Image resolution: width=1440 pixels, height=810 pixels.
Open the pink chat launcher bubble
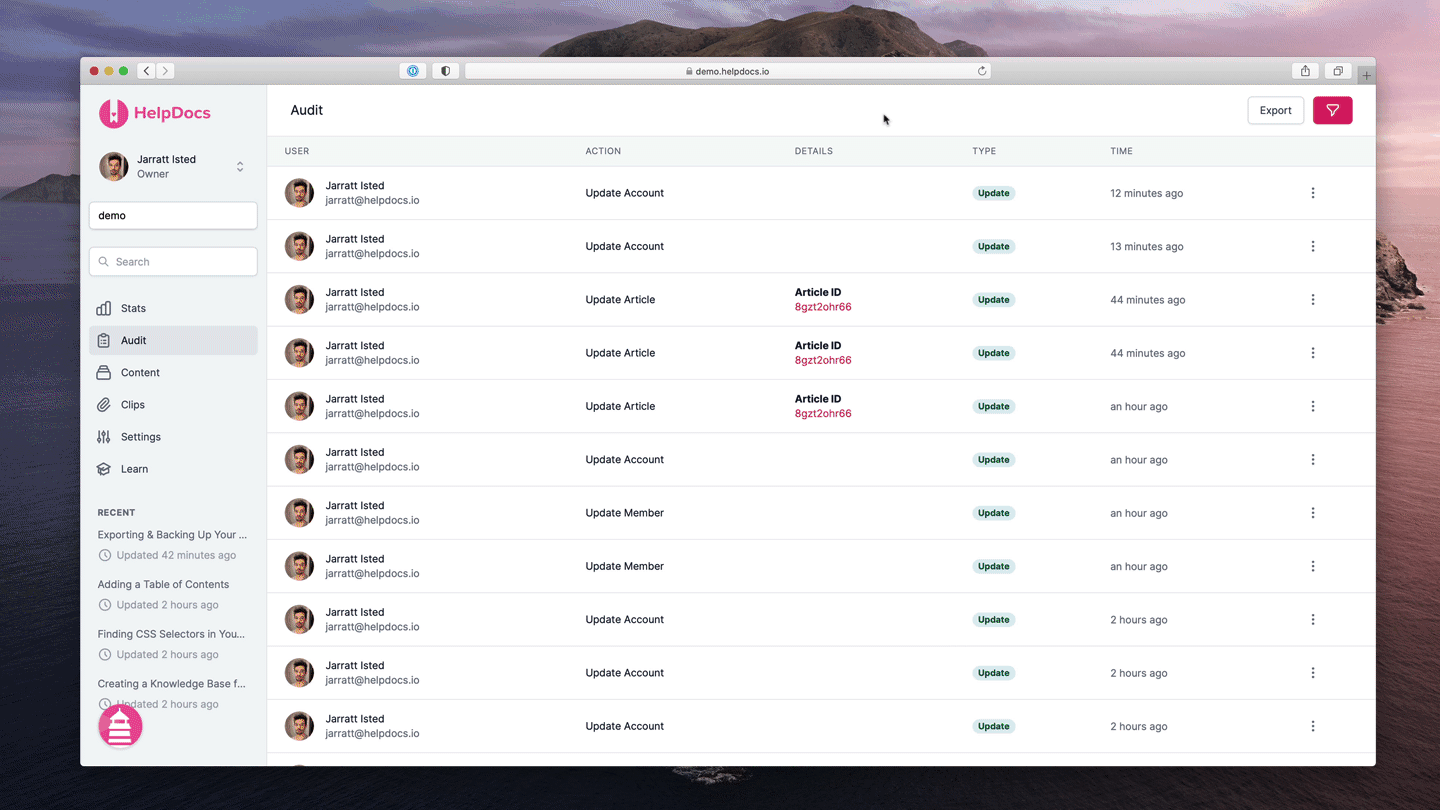pos(120,726)
